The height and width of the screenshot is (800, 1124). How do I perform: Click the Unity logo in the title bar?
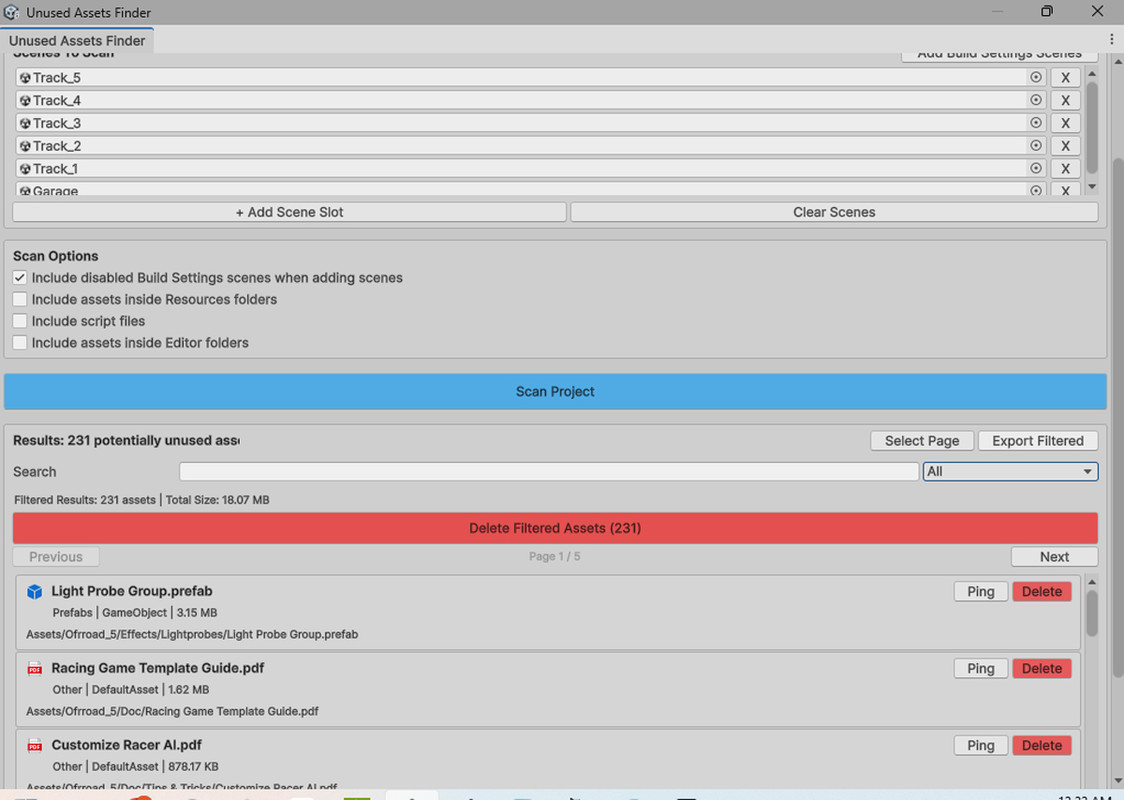pos(11,12)
